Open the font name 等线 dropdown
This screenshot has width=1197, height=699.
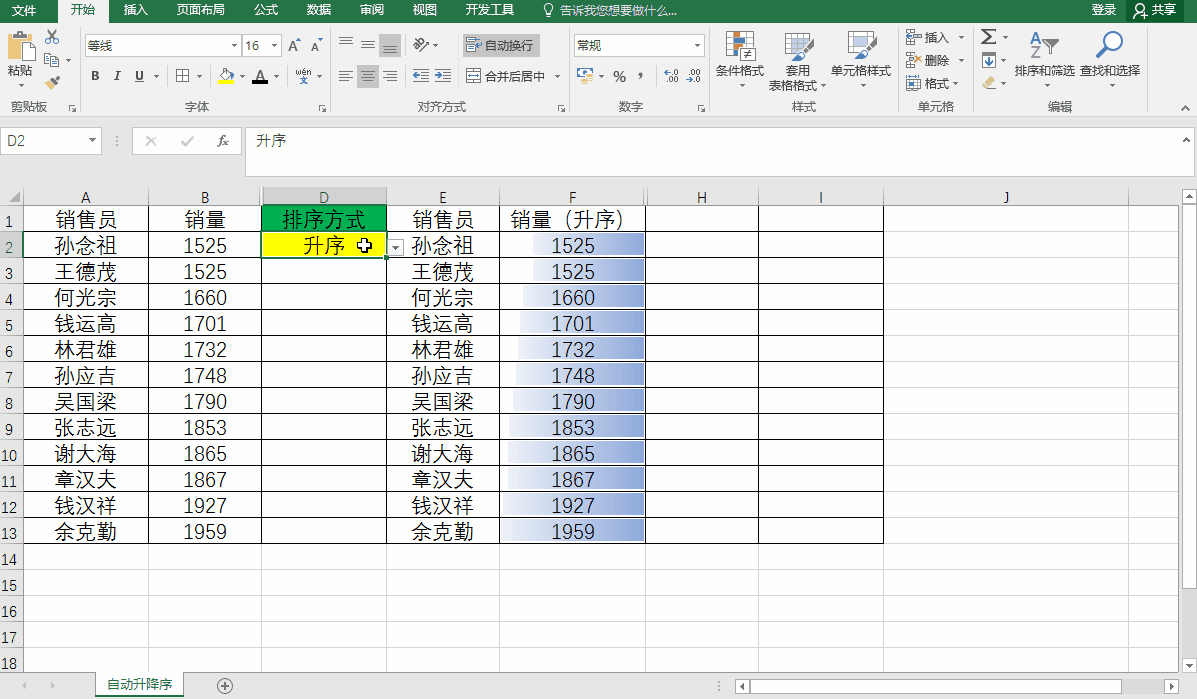pyautogui.click(x=234, y=46)
